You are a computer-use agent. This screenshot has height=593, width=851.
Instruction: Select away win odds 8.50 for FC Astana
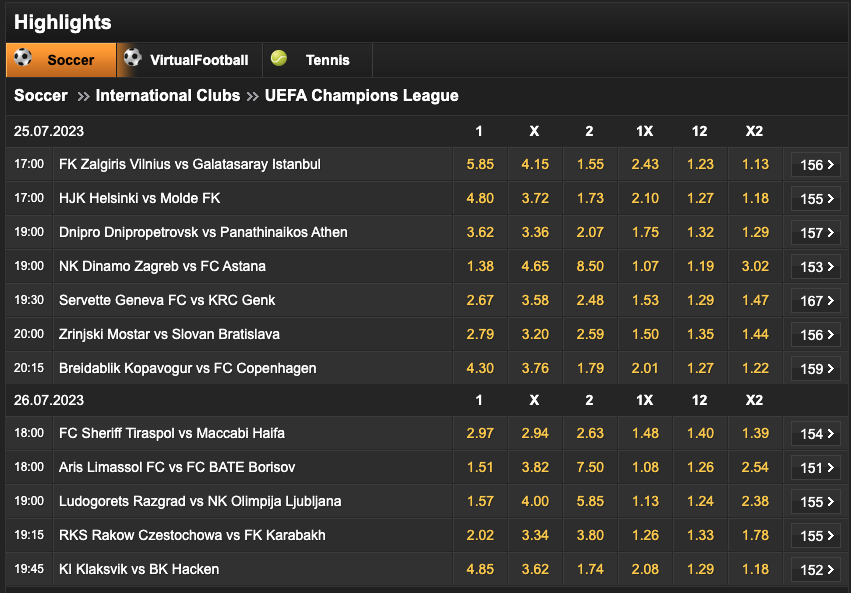(590, 266)
